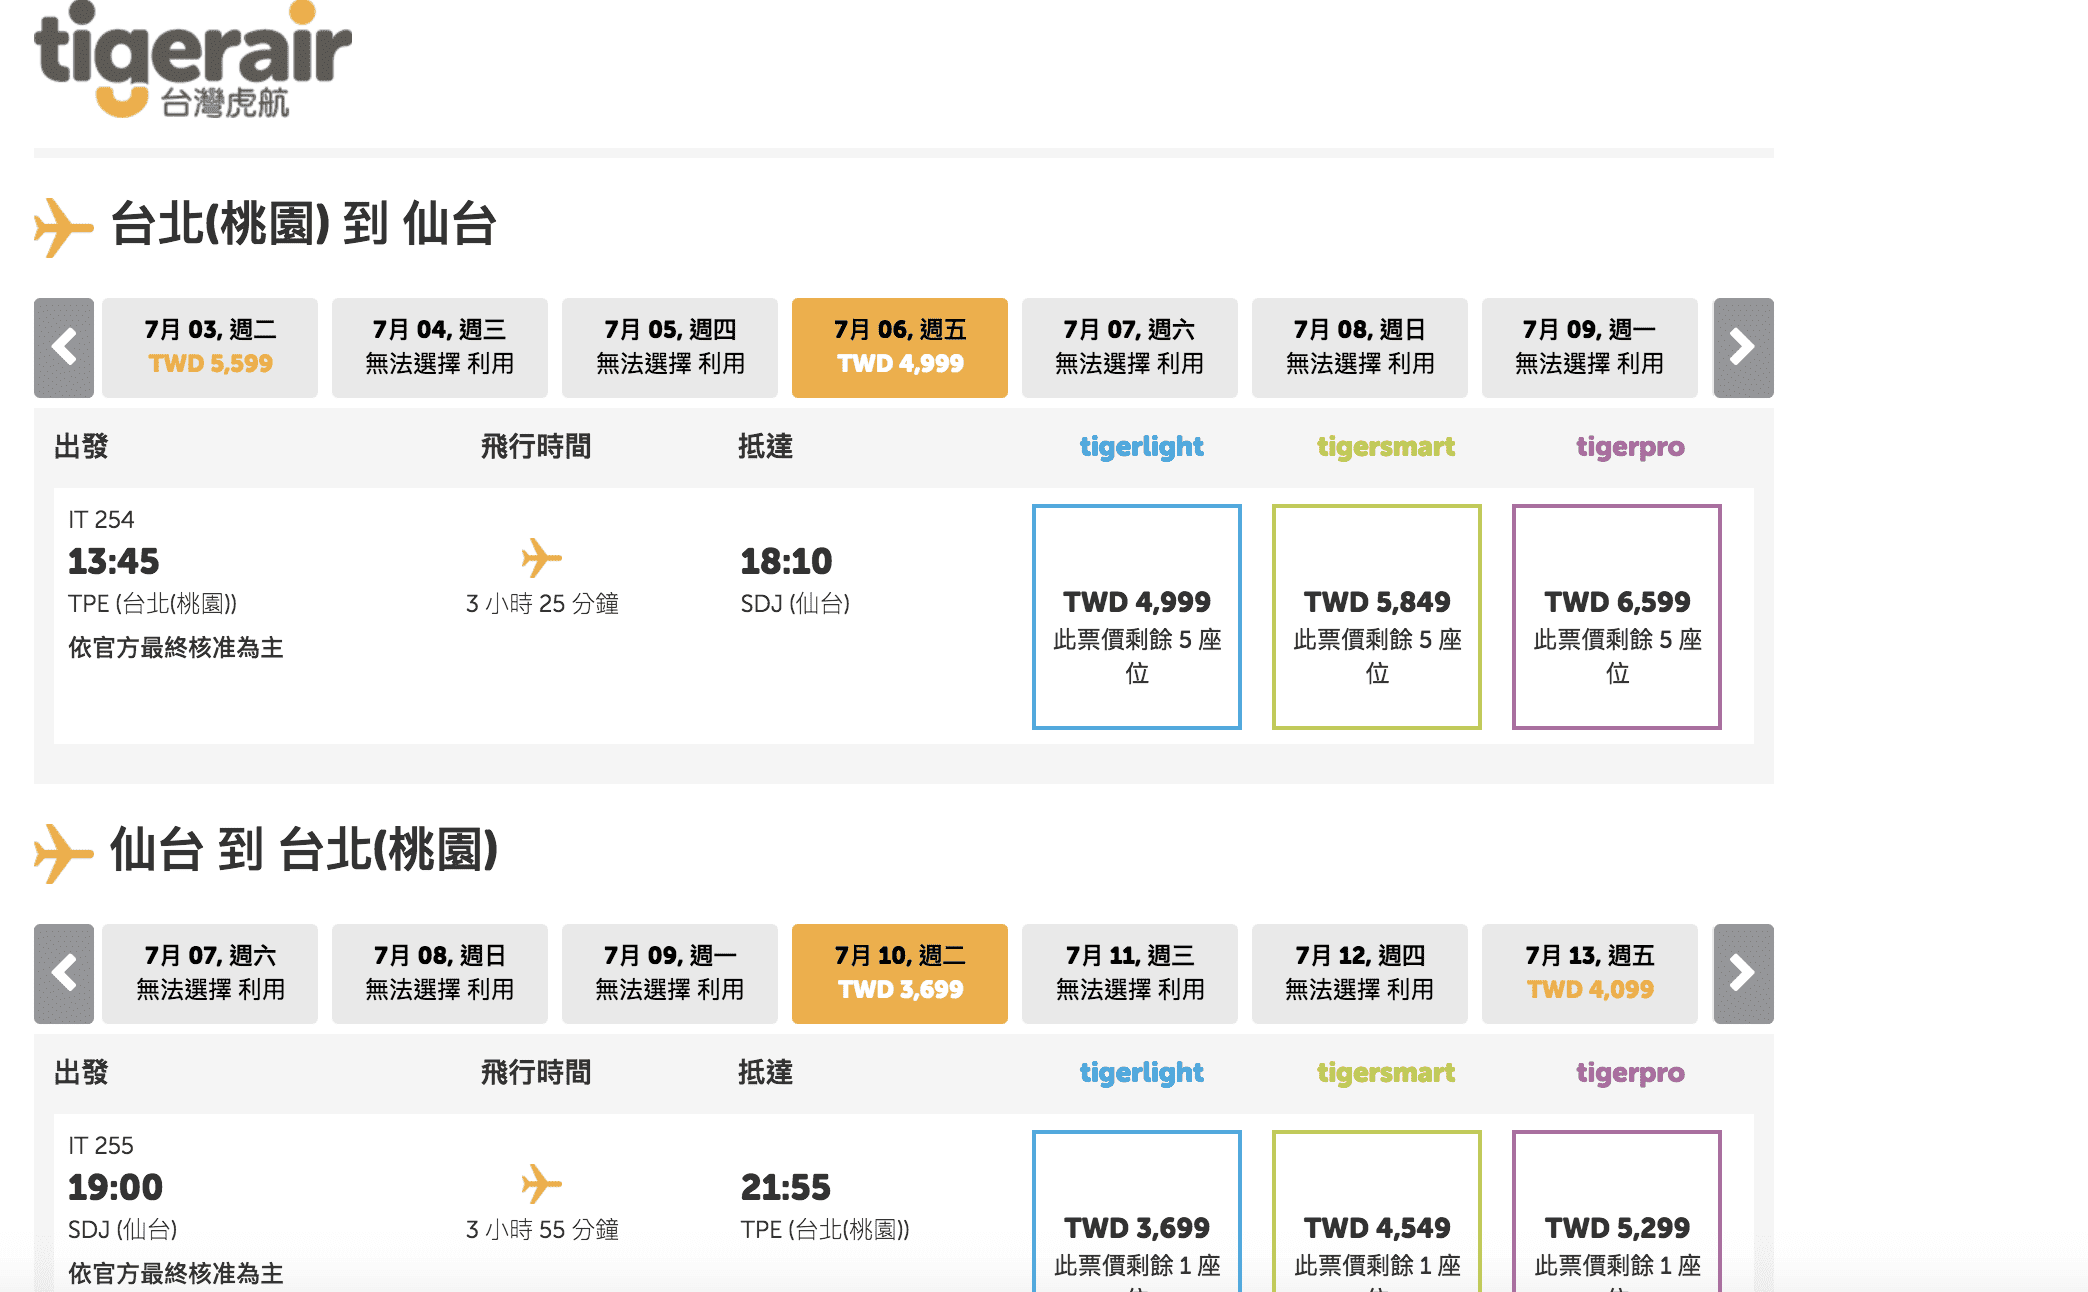Select return date 7月 08 週日
The width and height of the screenshot is (2088, 1292).
pos(440,974)
